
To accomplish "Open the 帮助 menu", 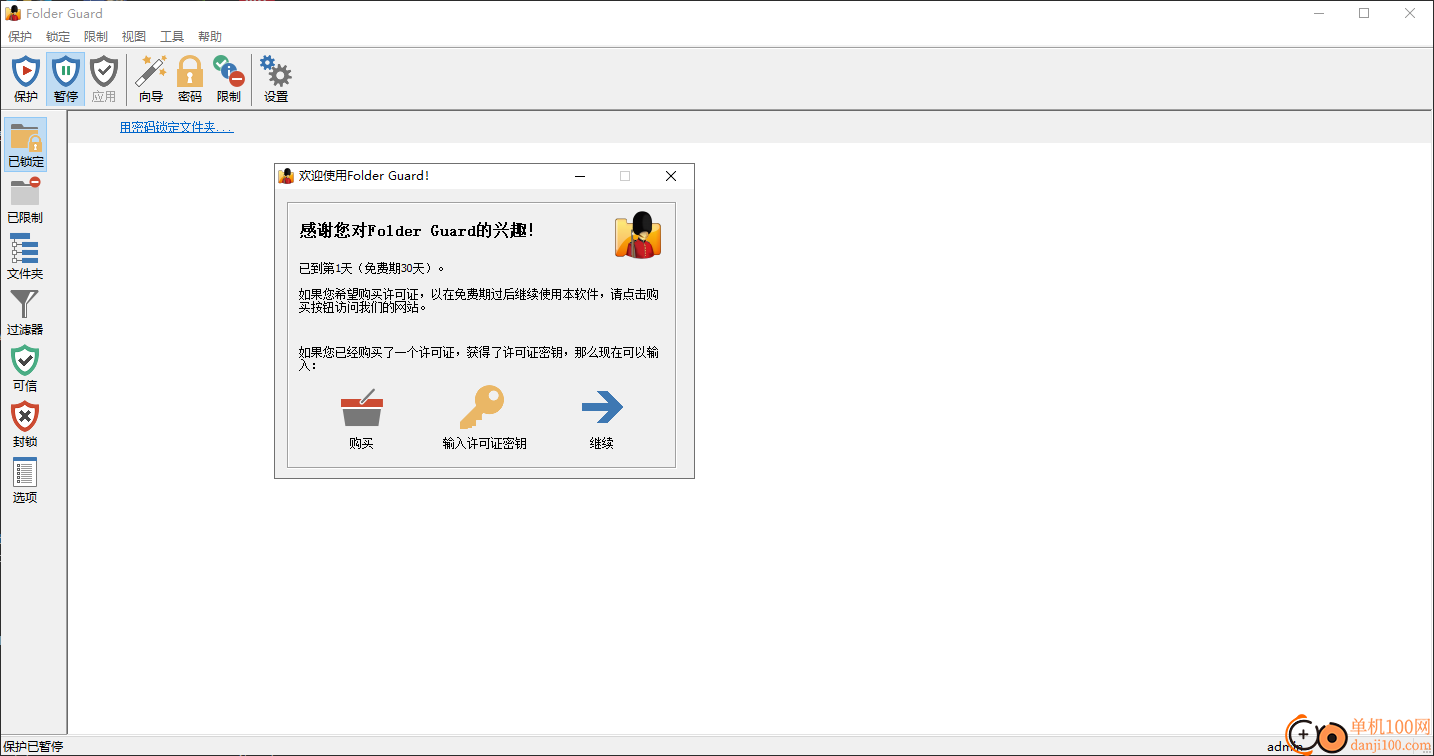I will (210, 37).
